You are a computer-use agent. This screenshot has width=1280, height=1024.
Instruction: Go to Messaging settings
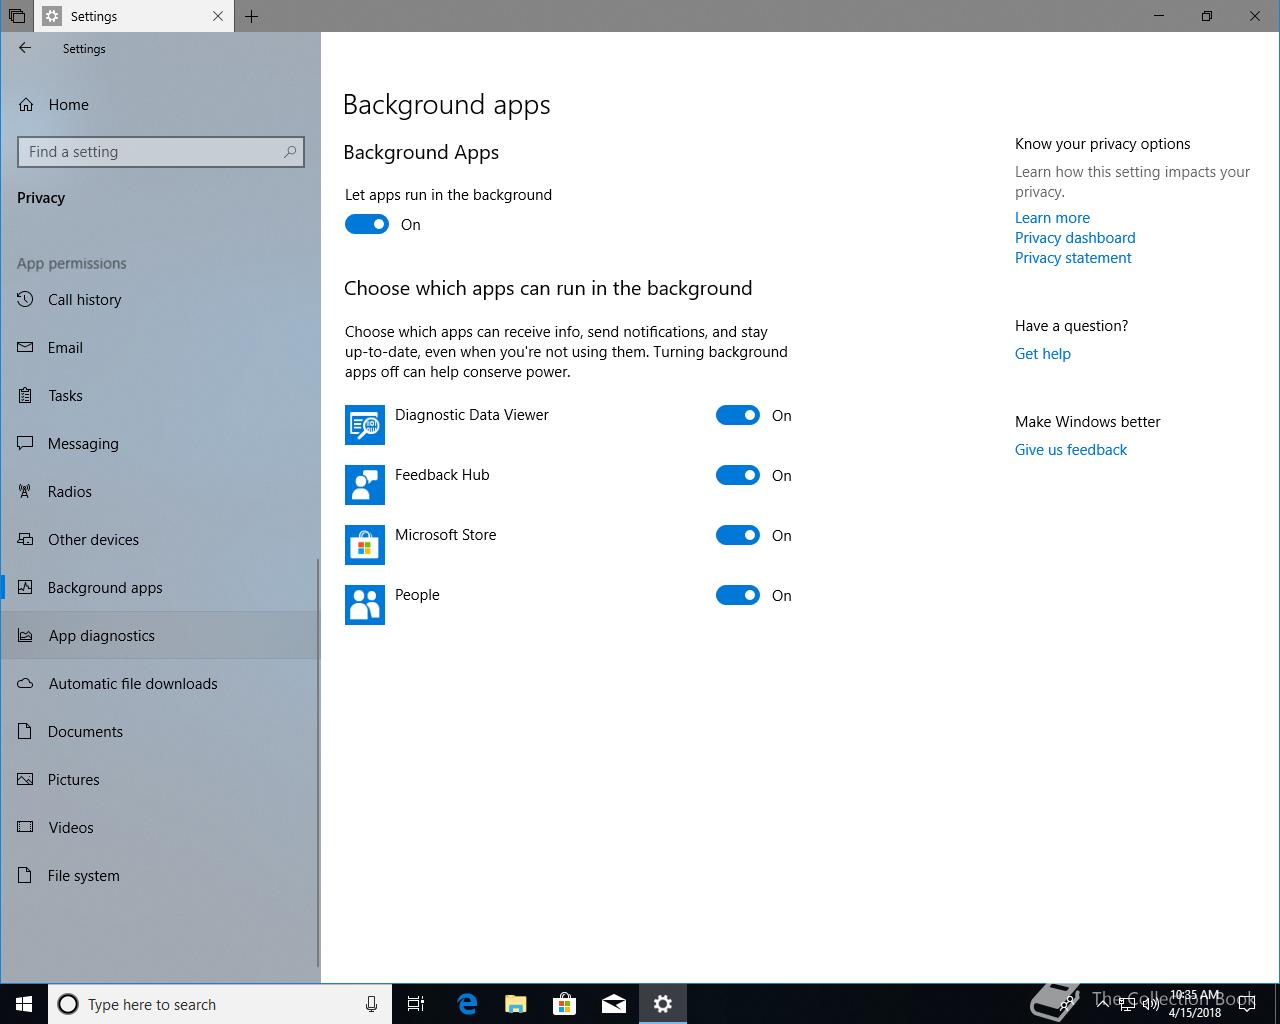click(x=160, y=443)
